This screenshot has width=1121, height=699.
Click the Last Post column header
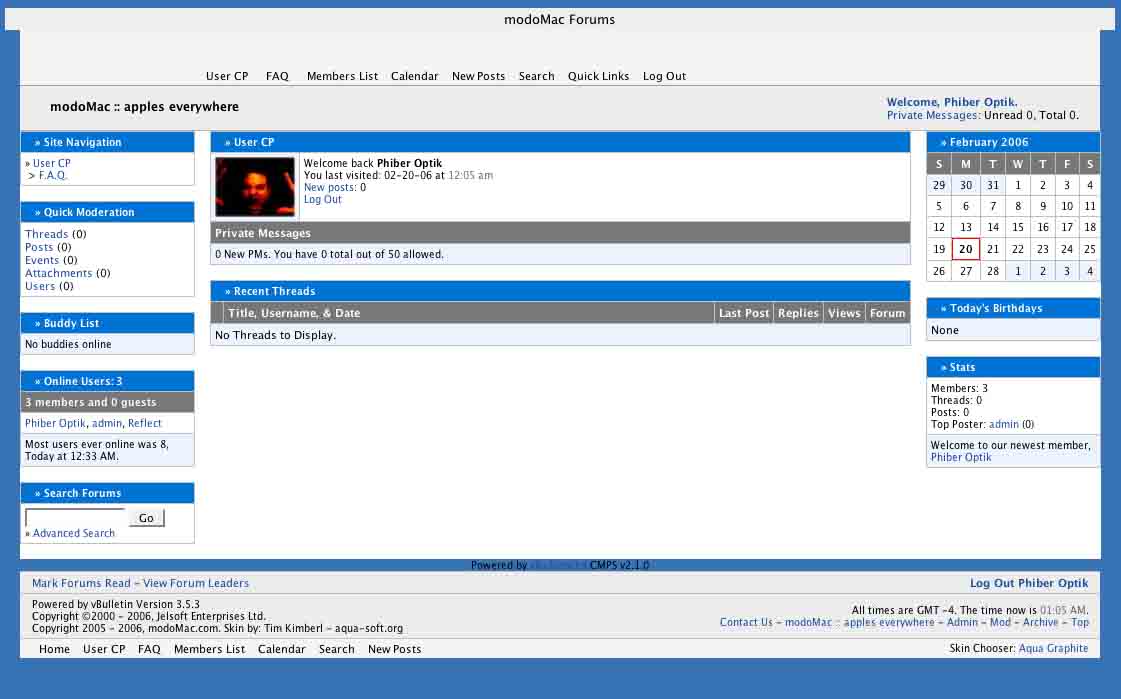tap(744, 313)
